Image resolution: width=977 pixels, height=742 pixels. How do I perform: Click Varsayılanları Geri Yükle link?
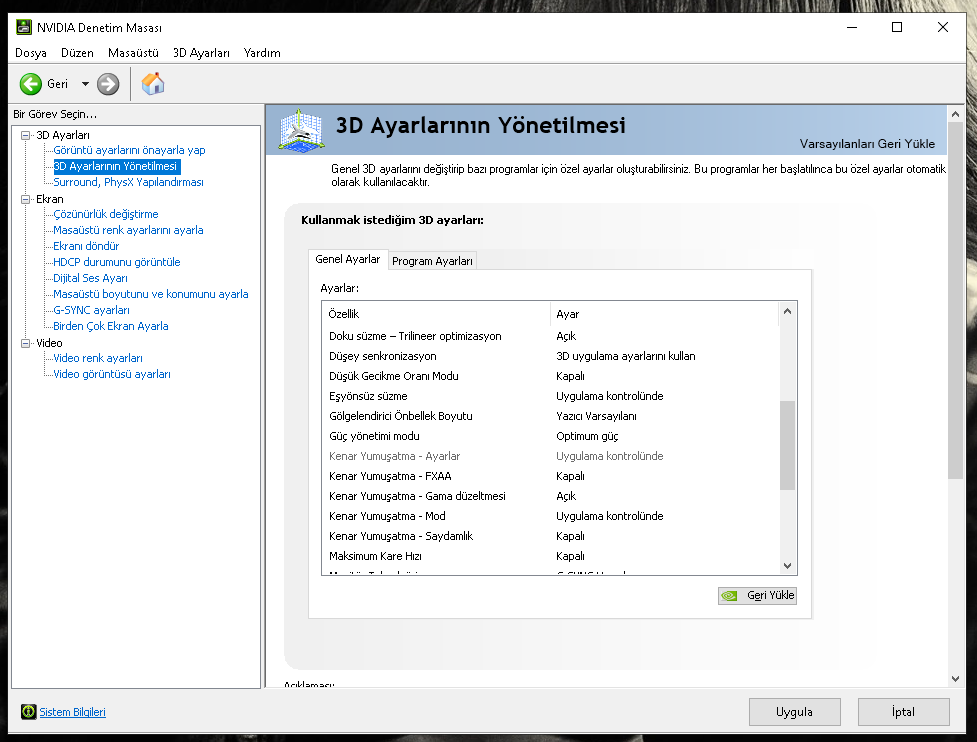click(x=866, y=143)
